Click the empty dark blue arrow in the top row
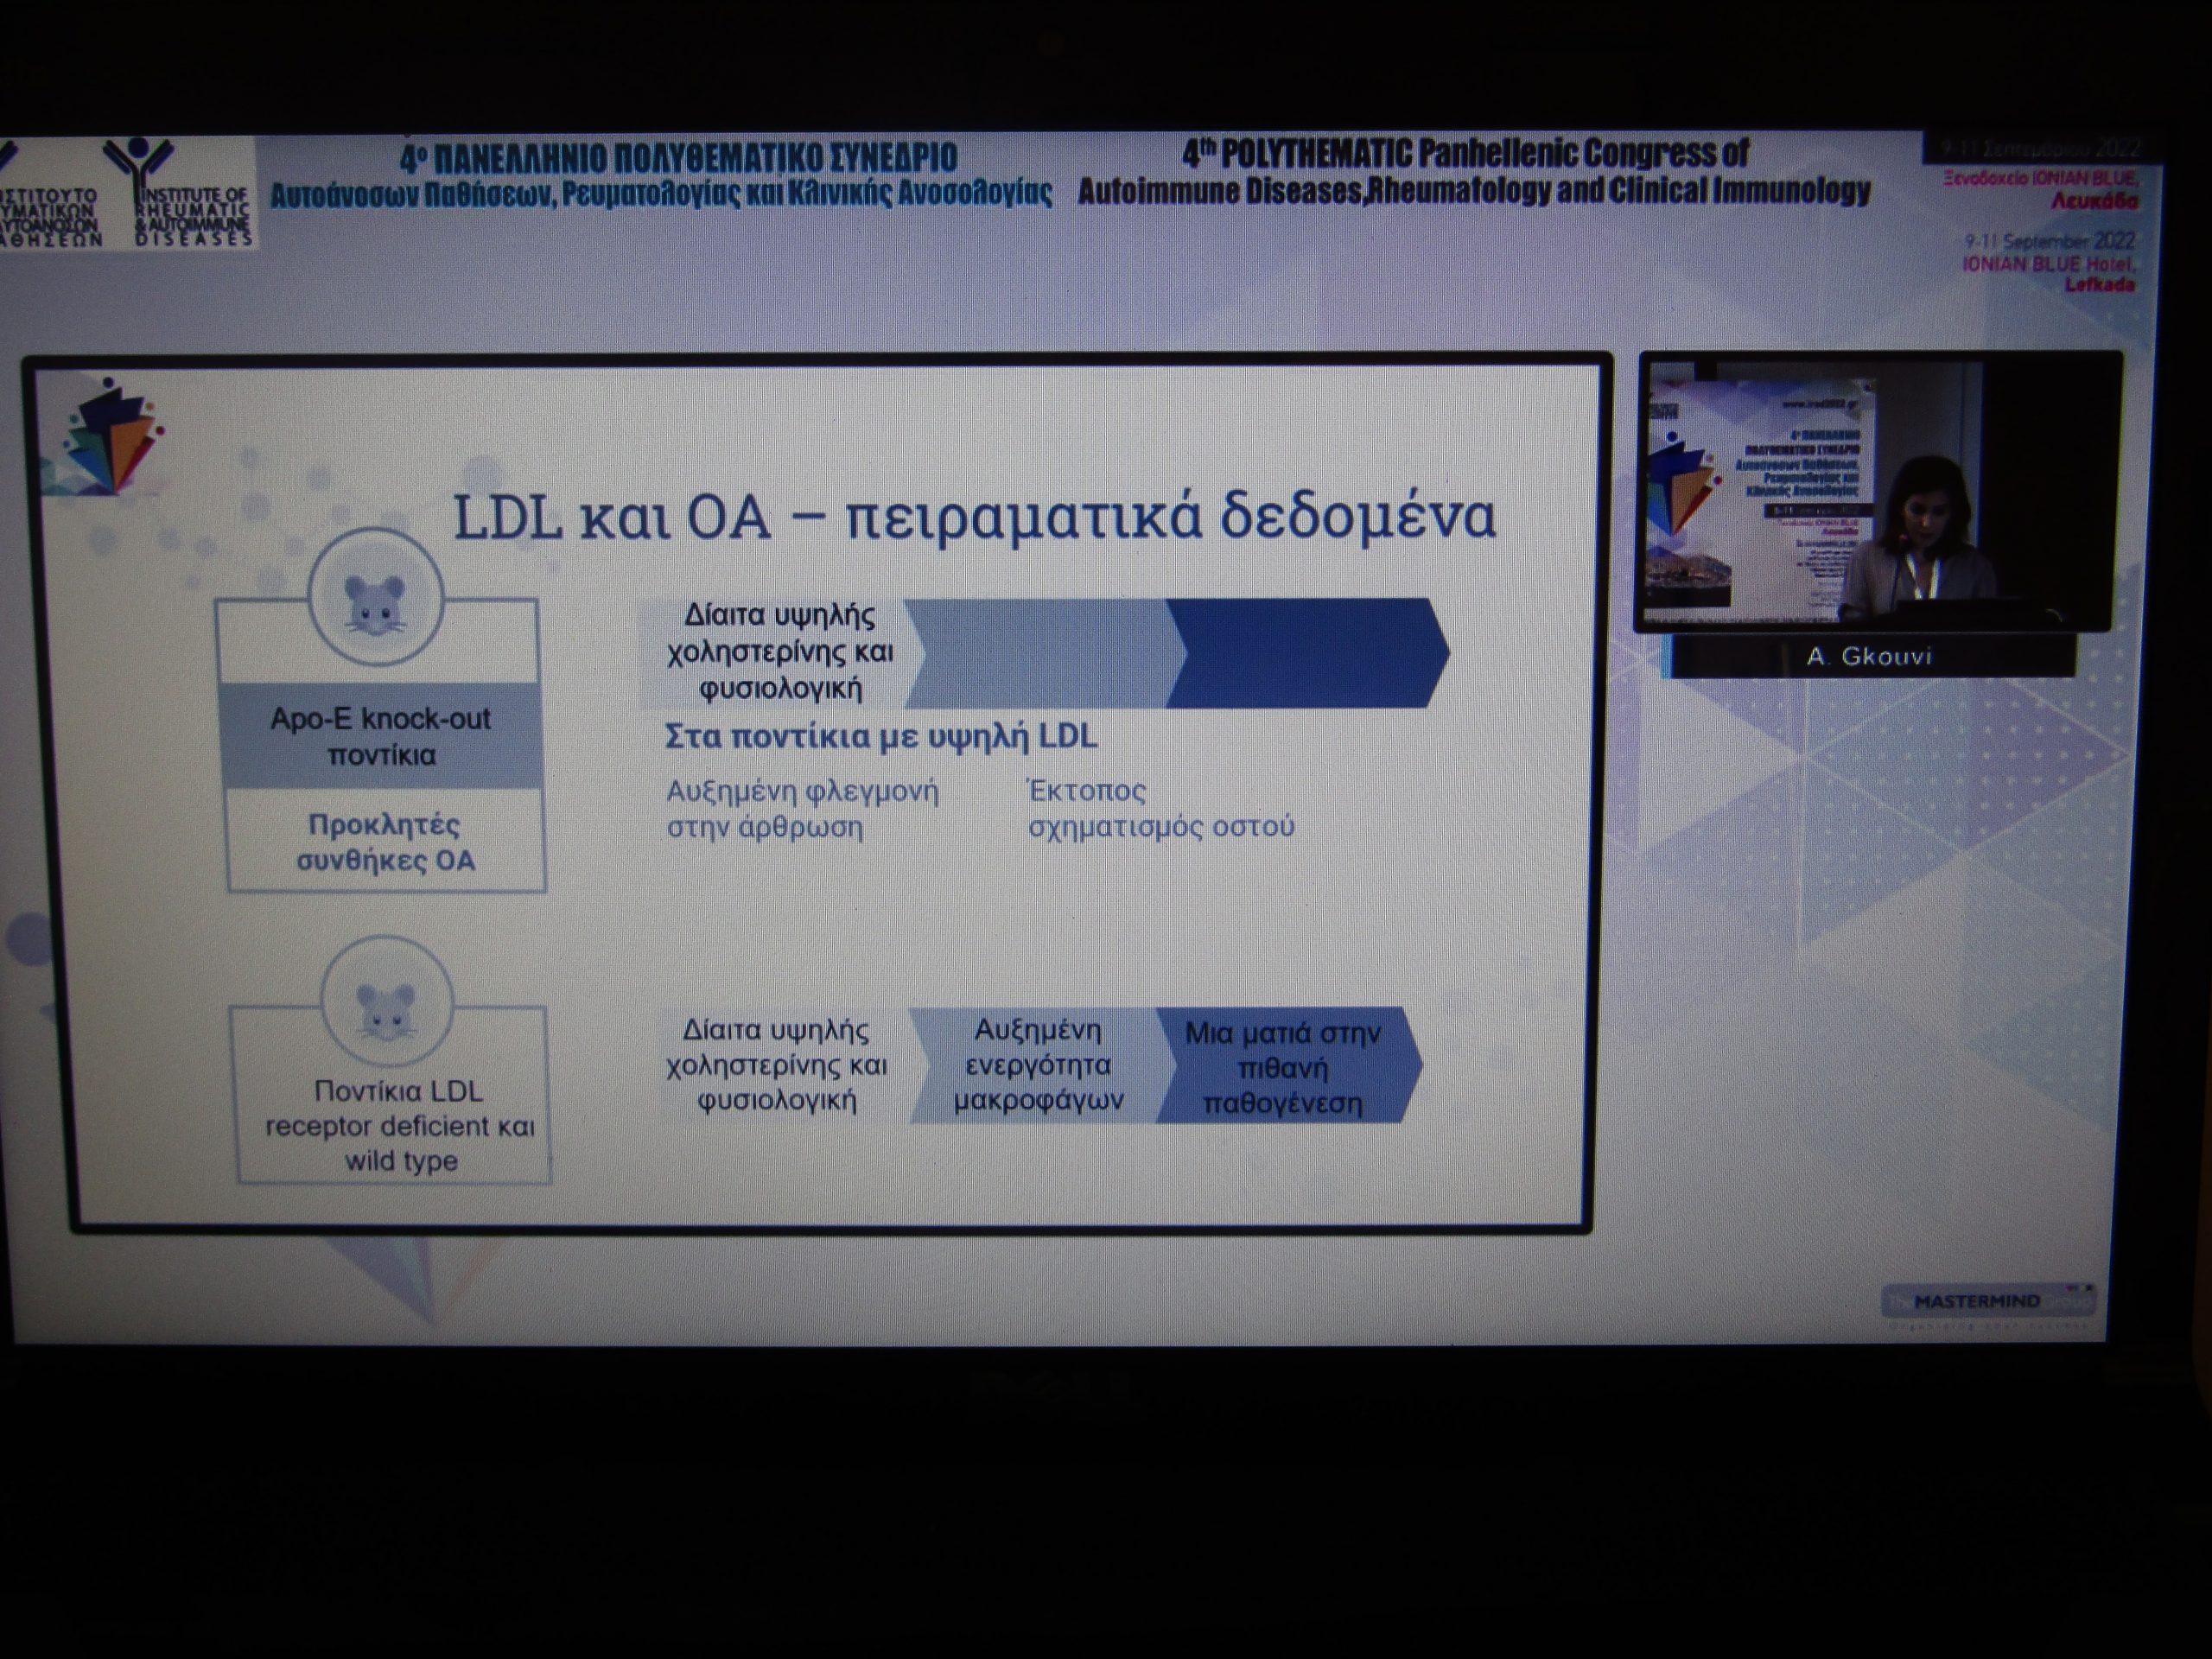 (x=1308, y=653)
